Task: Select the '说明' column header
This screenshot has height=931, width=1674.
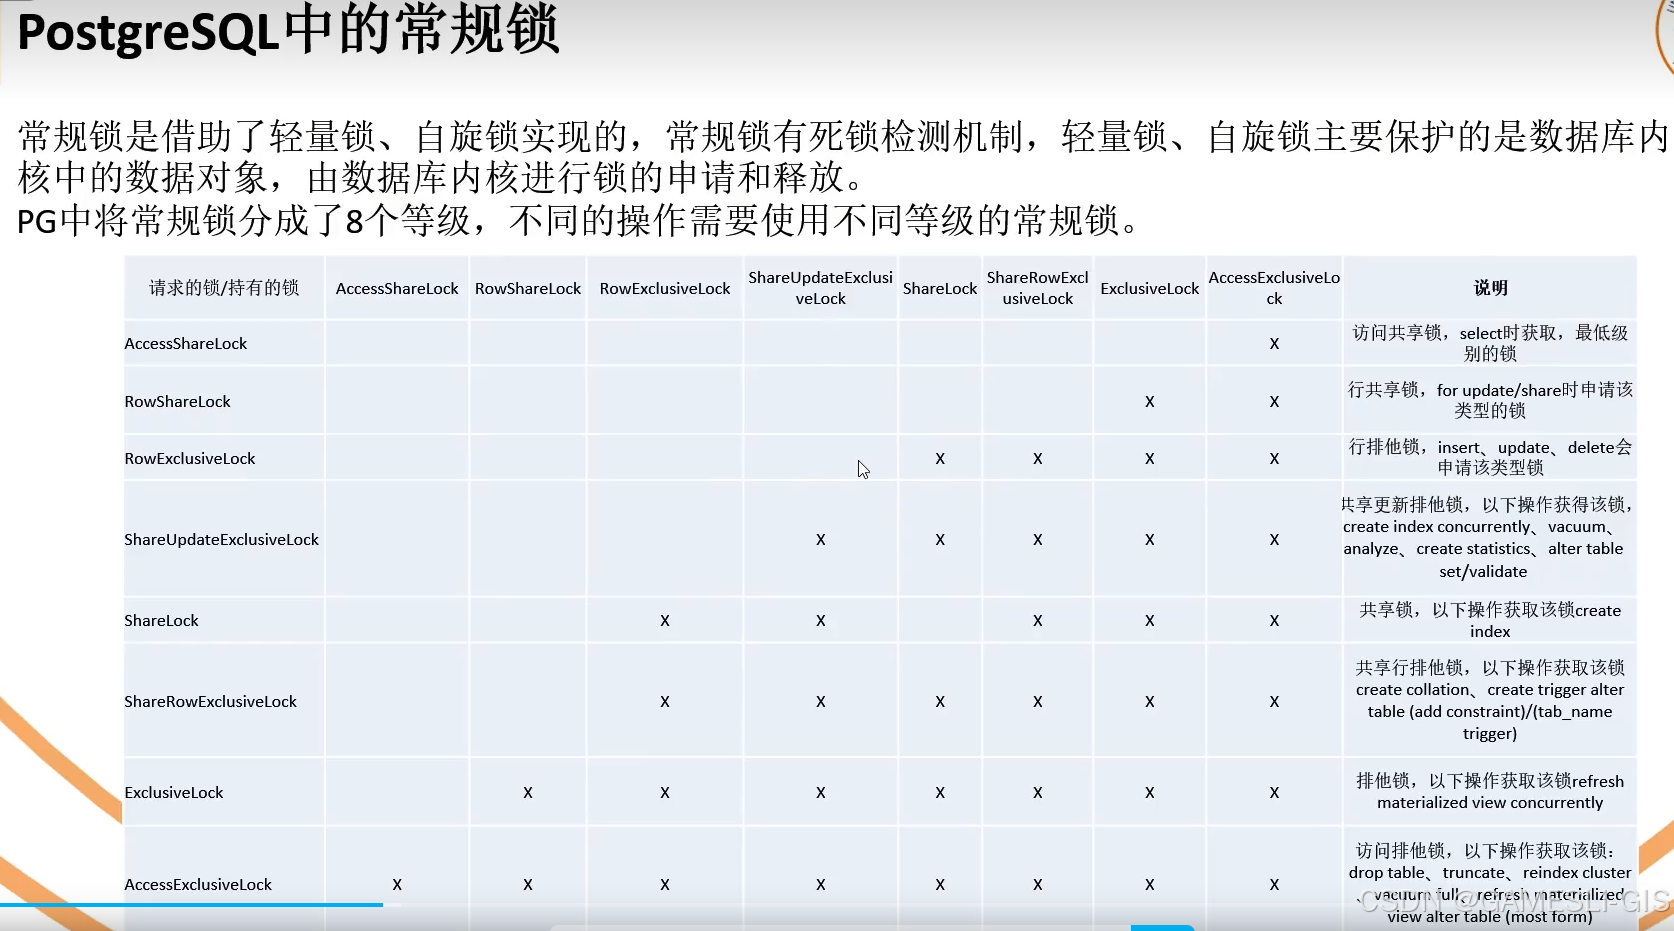Action: tap(1490, 288)
